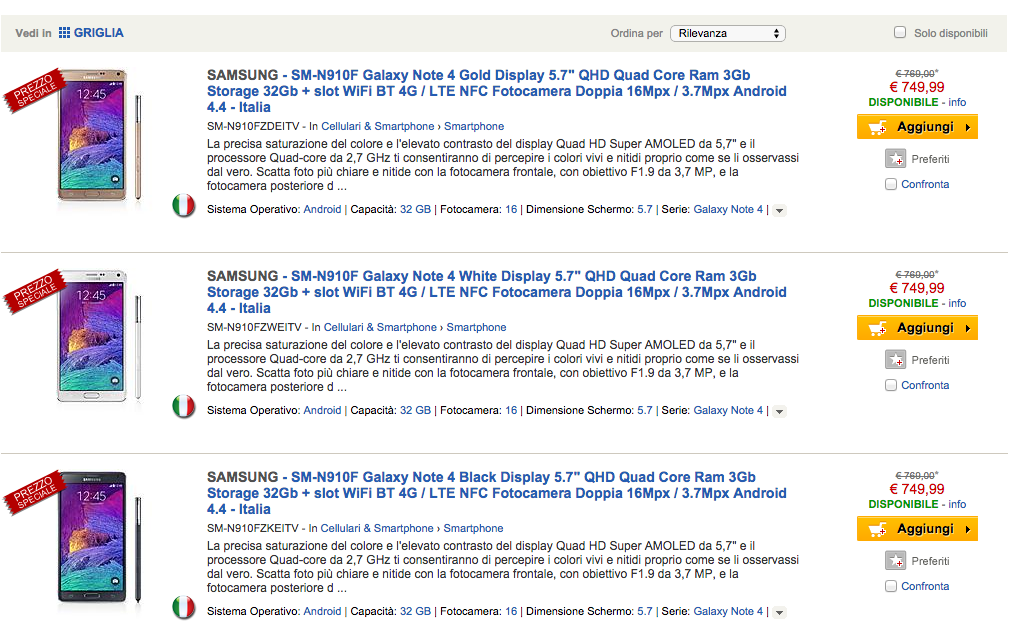The image size is (1017, 633).
Task: Add the Gold Galaxy Note 4 to cart
Action: point(917,127)
